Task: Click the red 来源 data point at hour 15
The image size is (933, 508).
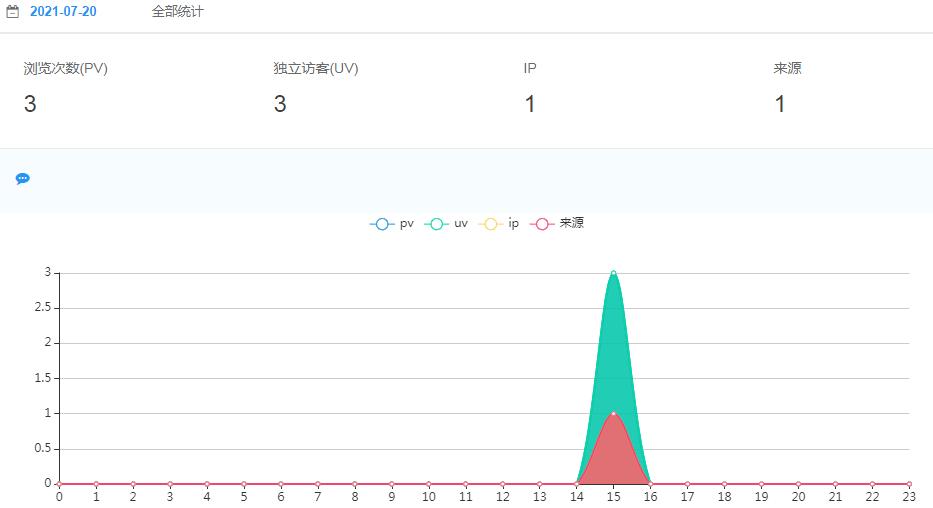Action: click(x=613, y=413)
